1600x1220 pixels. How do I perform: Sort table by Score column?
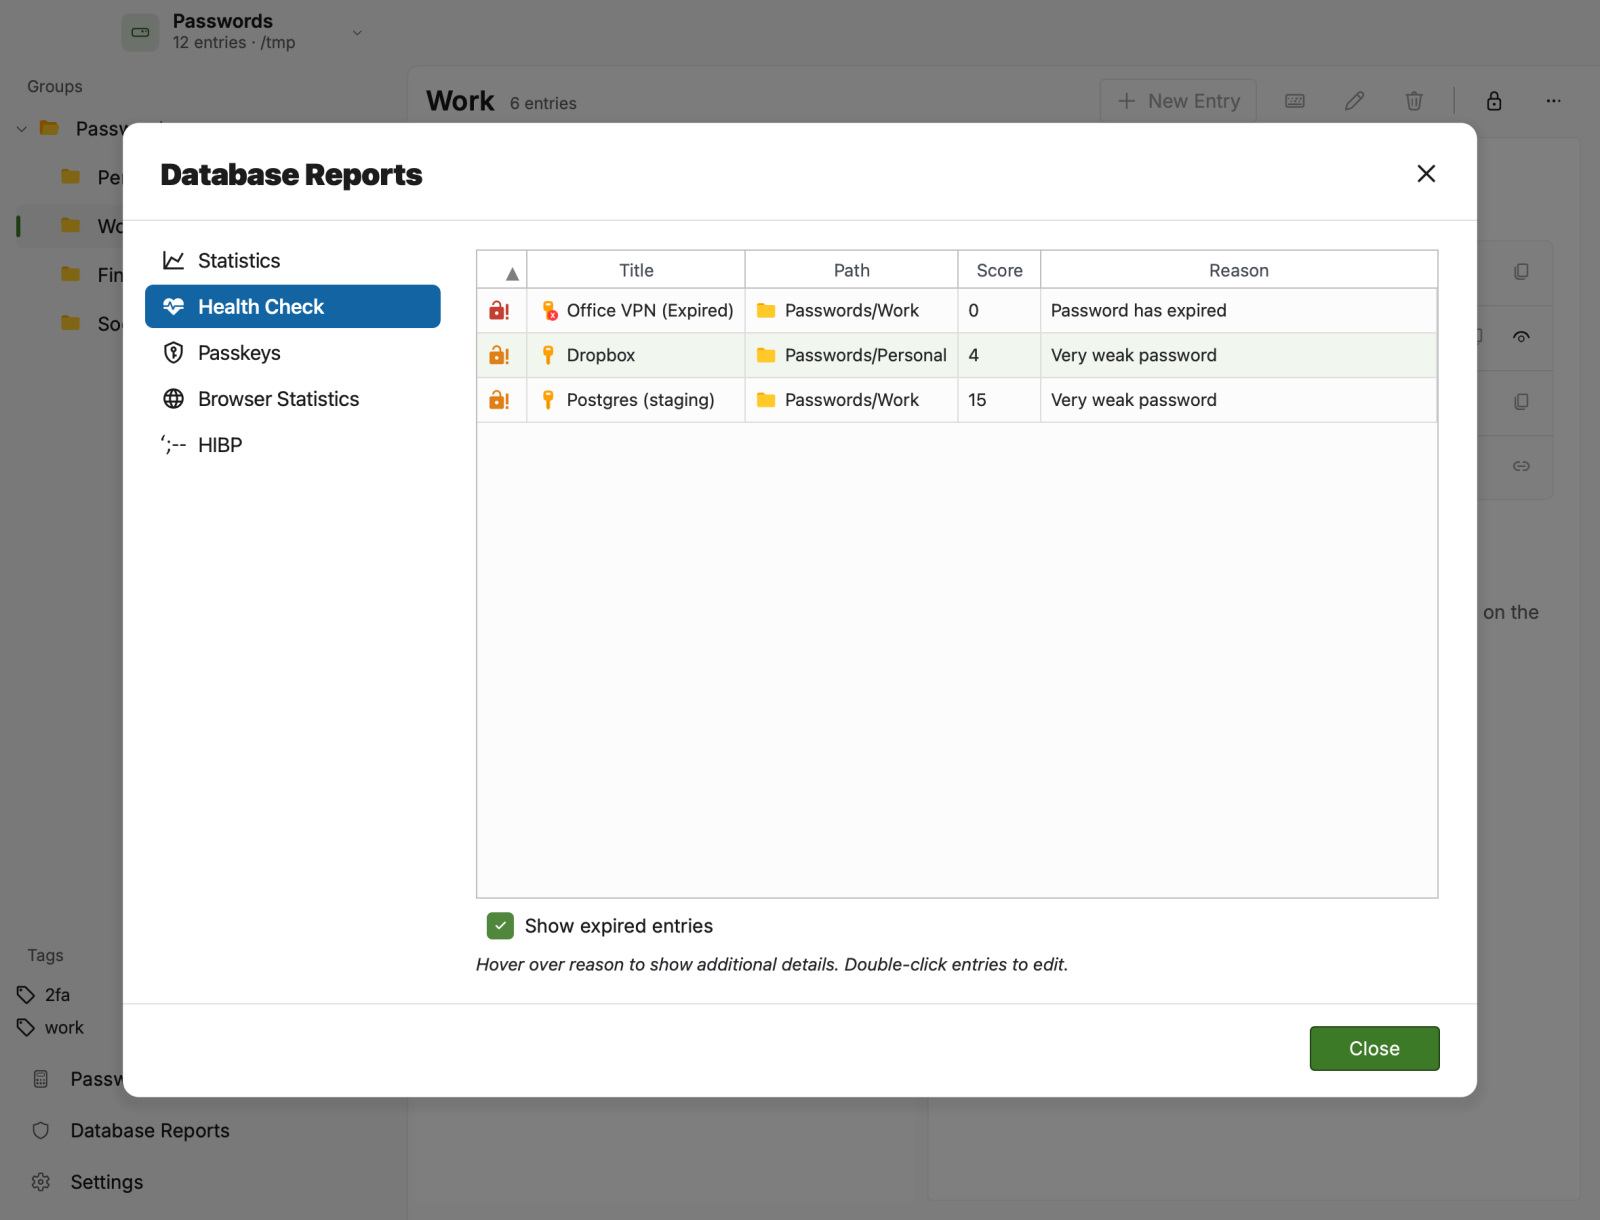999,270
